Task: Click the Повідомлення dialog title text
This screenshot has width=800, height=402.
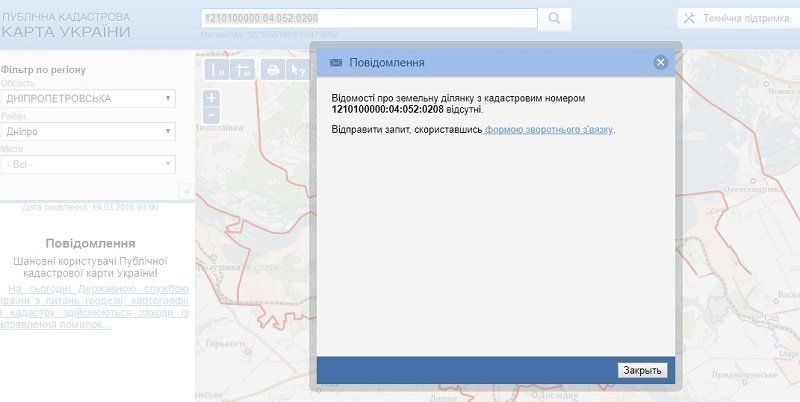Action: point(387,63)
